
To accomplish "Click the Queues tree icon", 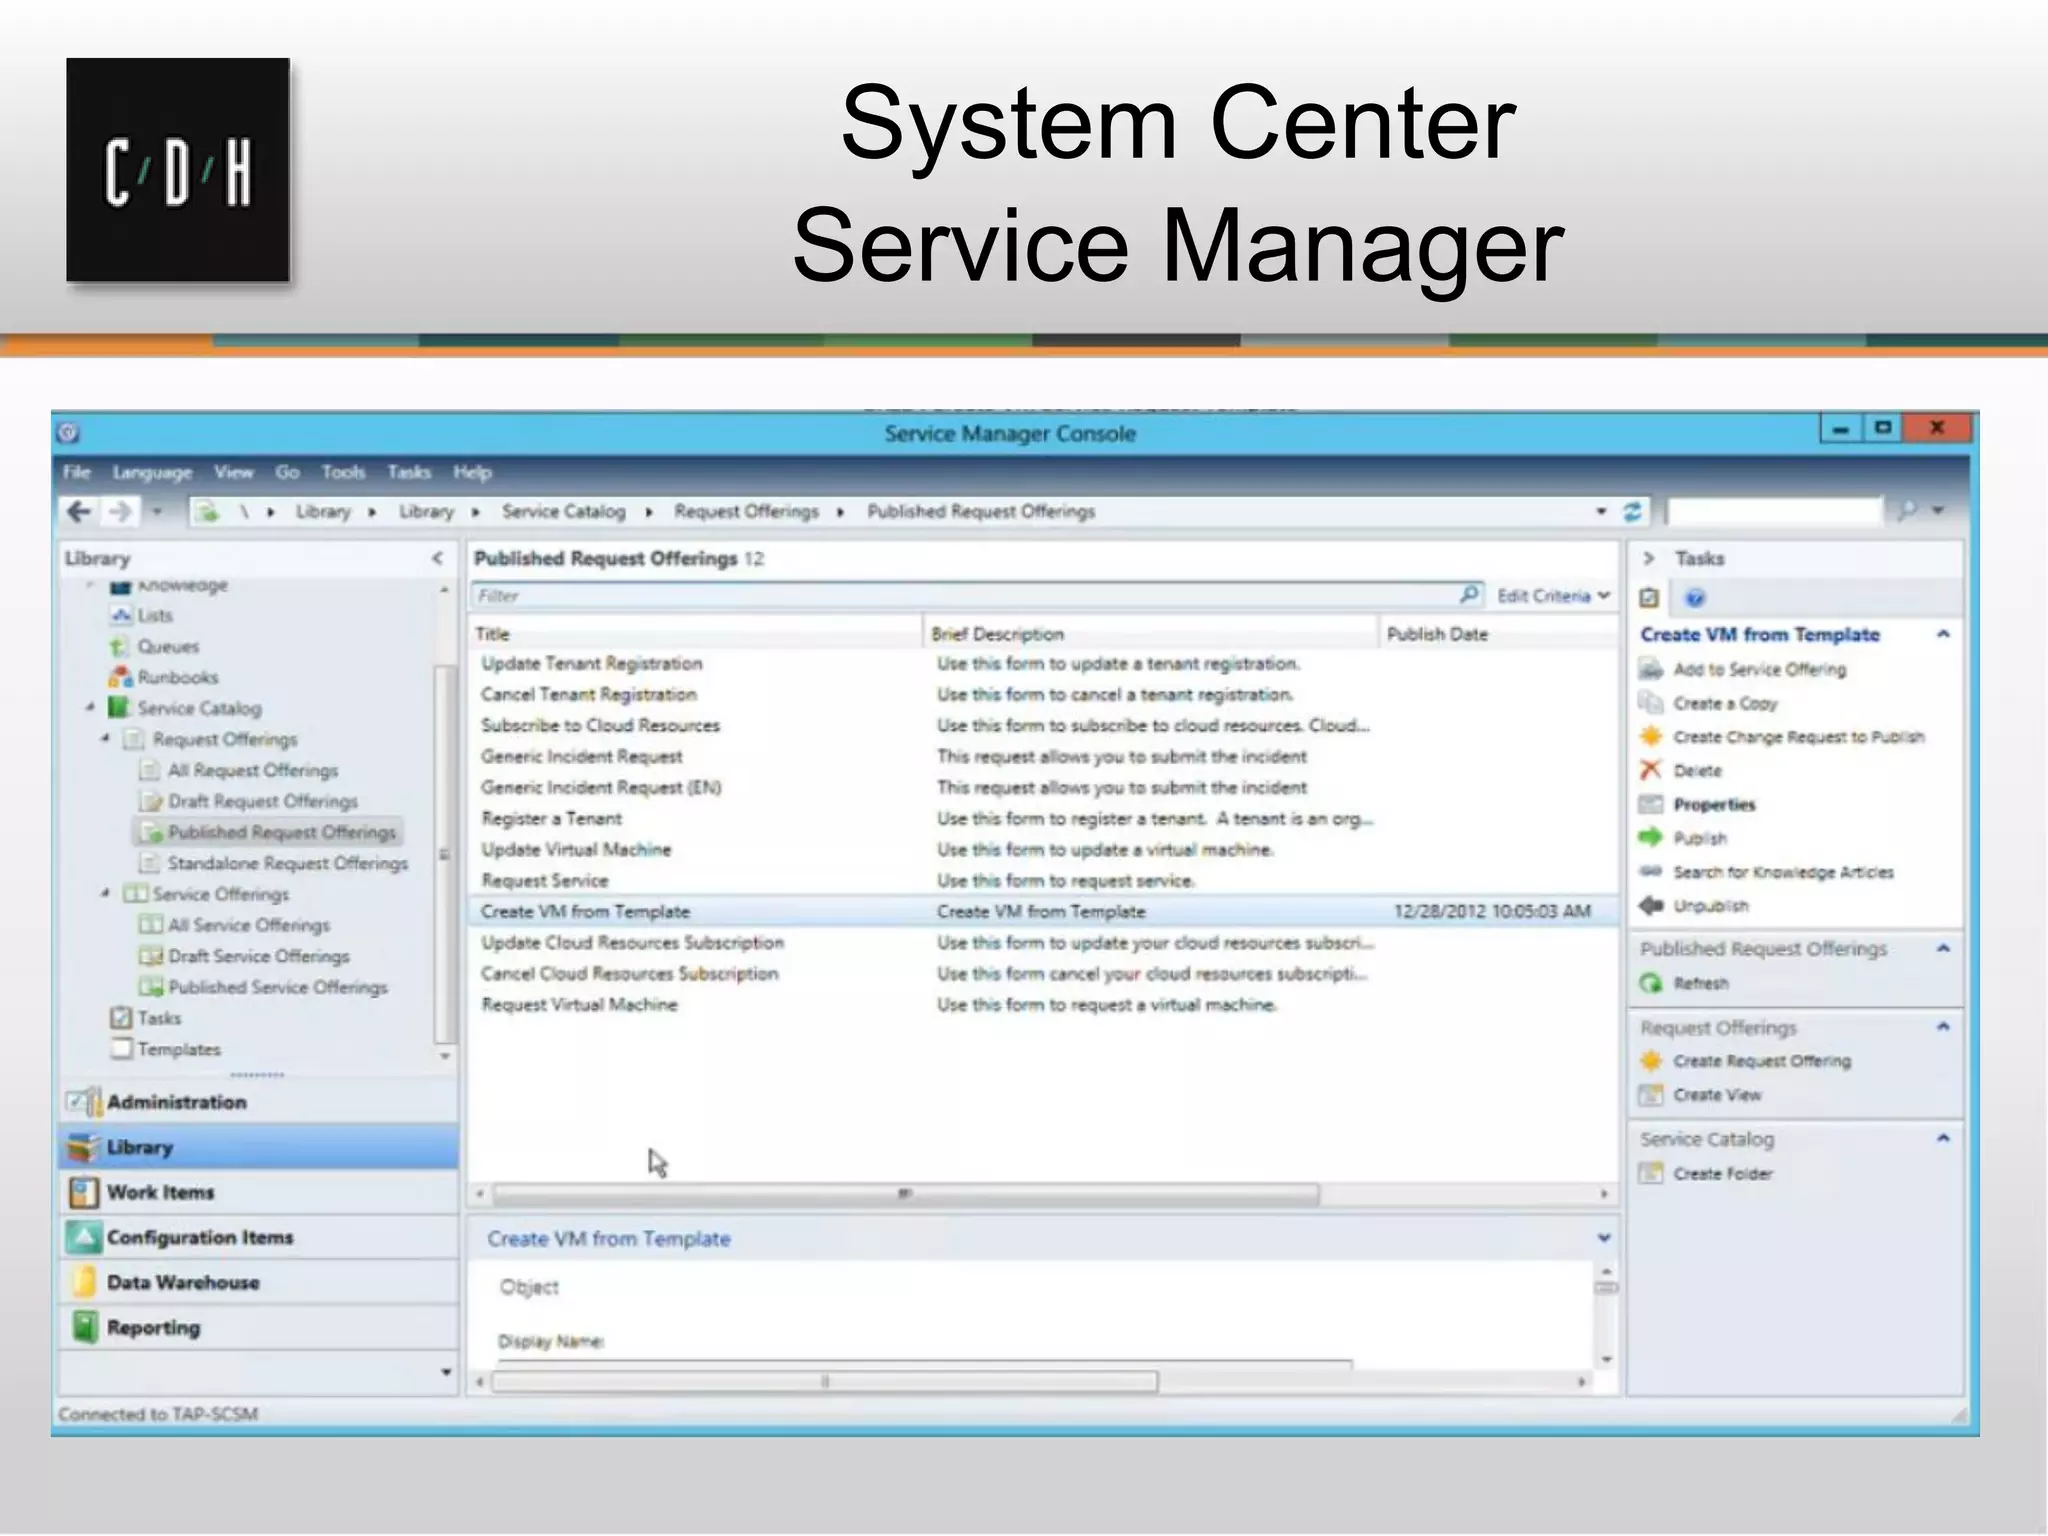I will pos(119,646).
